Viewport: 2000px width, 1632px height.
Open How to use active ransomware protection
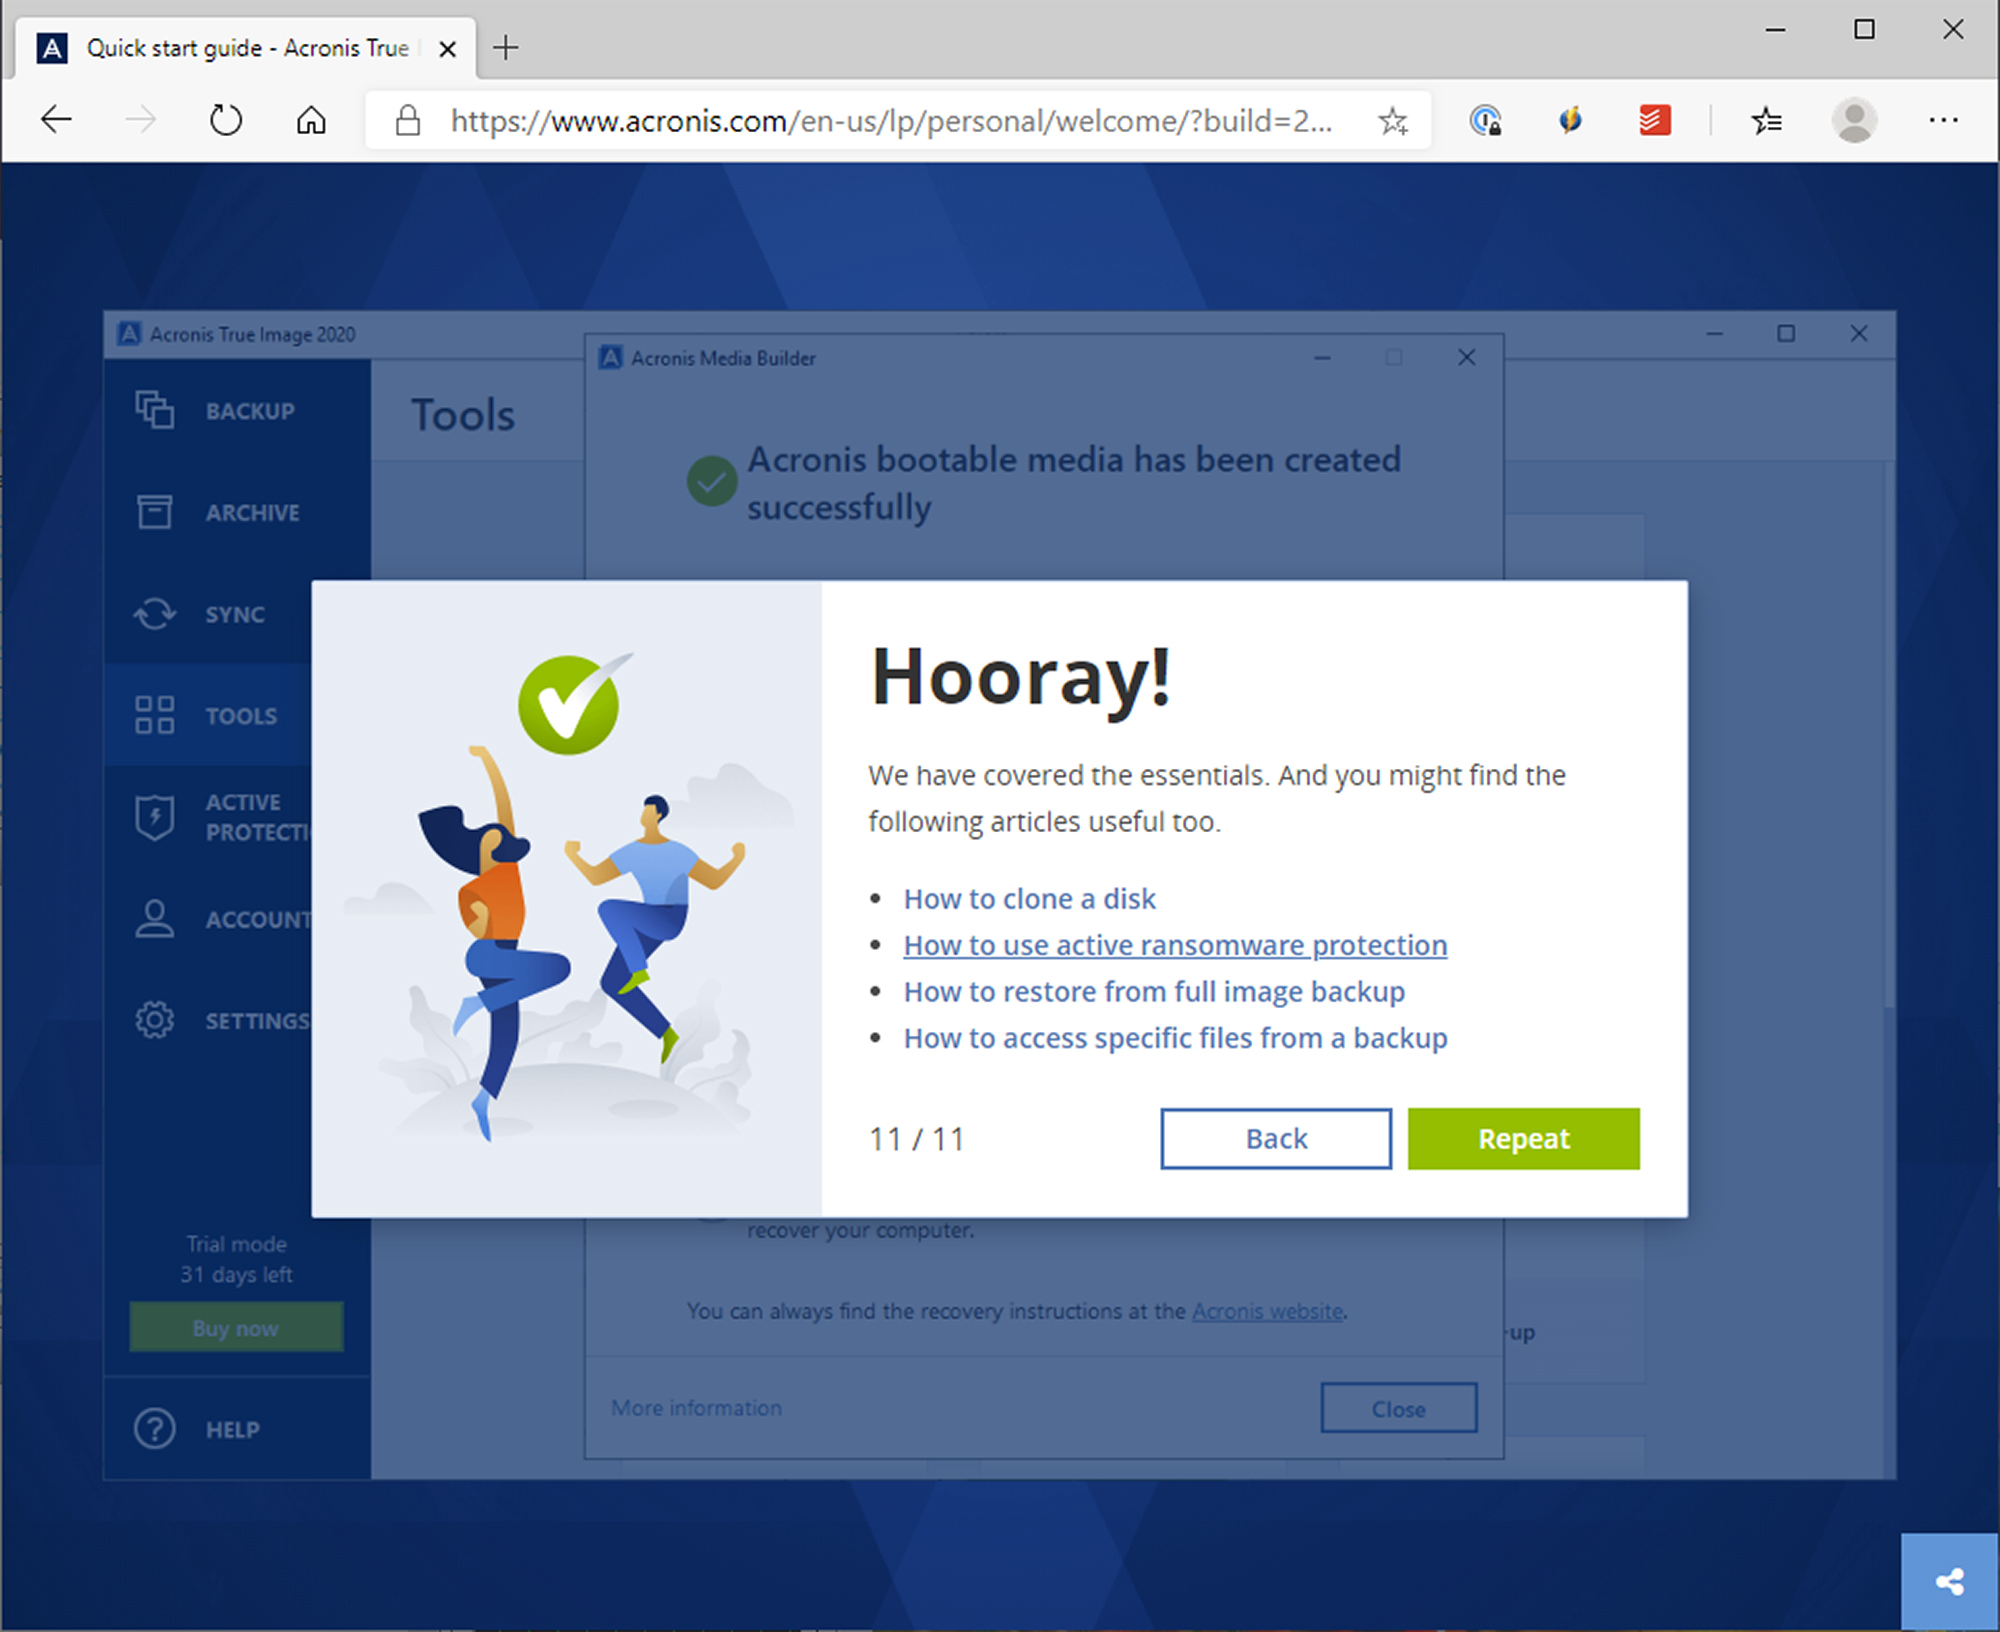pyautogui.click(x=1175, y=945)
